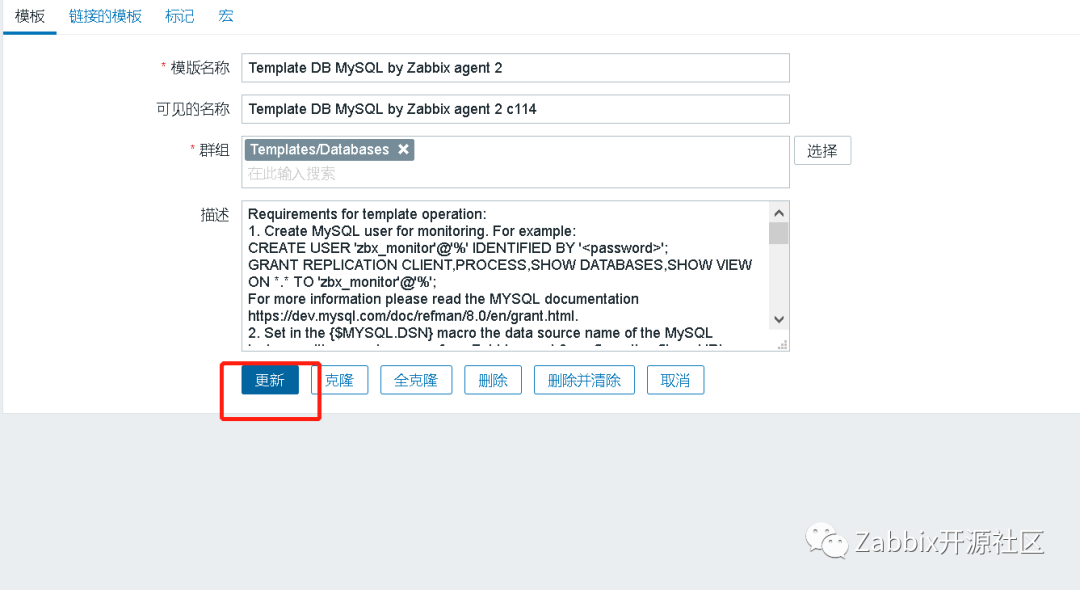Open the 宏 tab
Screen dimensions: 1080x590
coord(226,16)
